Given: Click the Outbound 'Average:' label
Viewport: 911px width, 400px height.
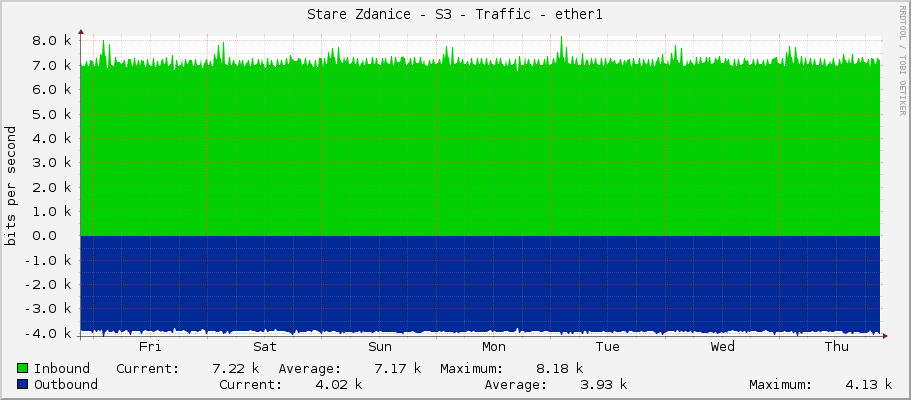Looking at the screenshot, I should point(516,384).
